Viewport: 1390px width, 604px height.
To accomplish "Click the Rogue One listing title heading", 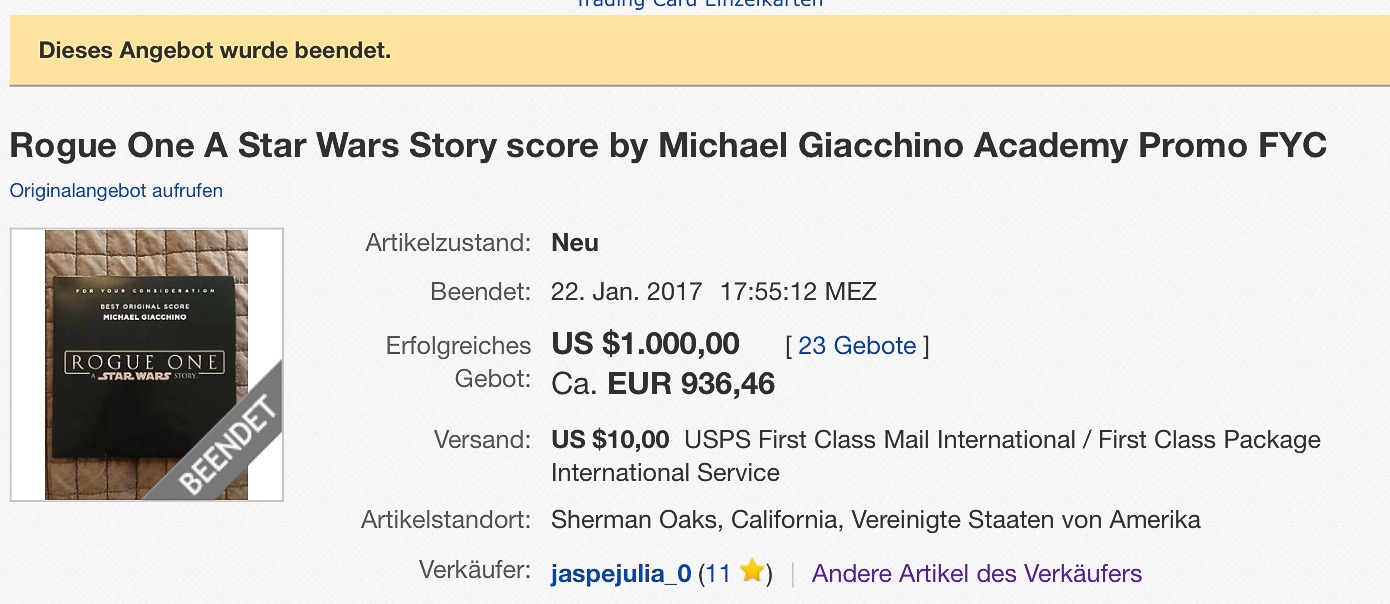I will [x=667, y=146].
